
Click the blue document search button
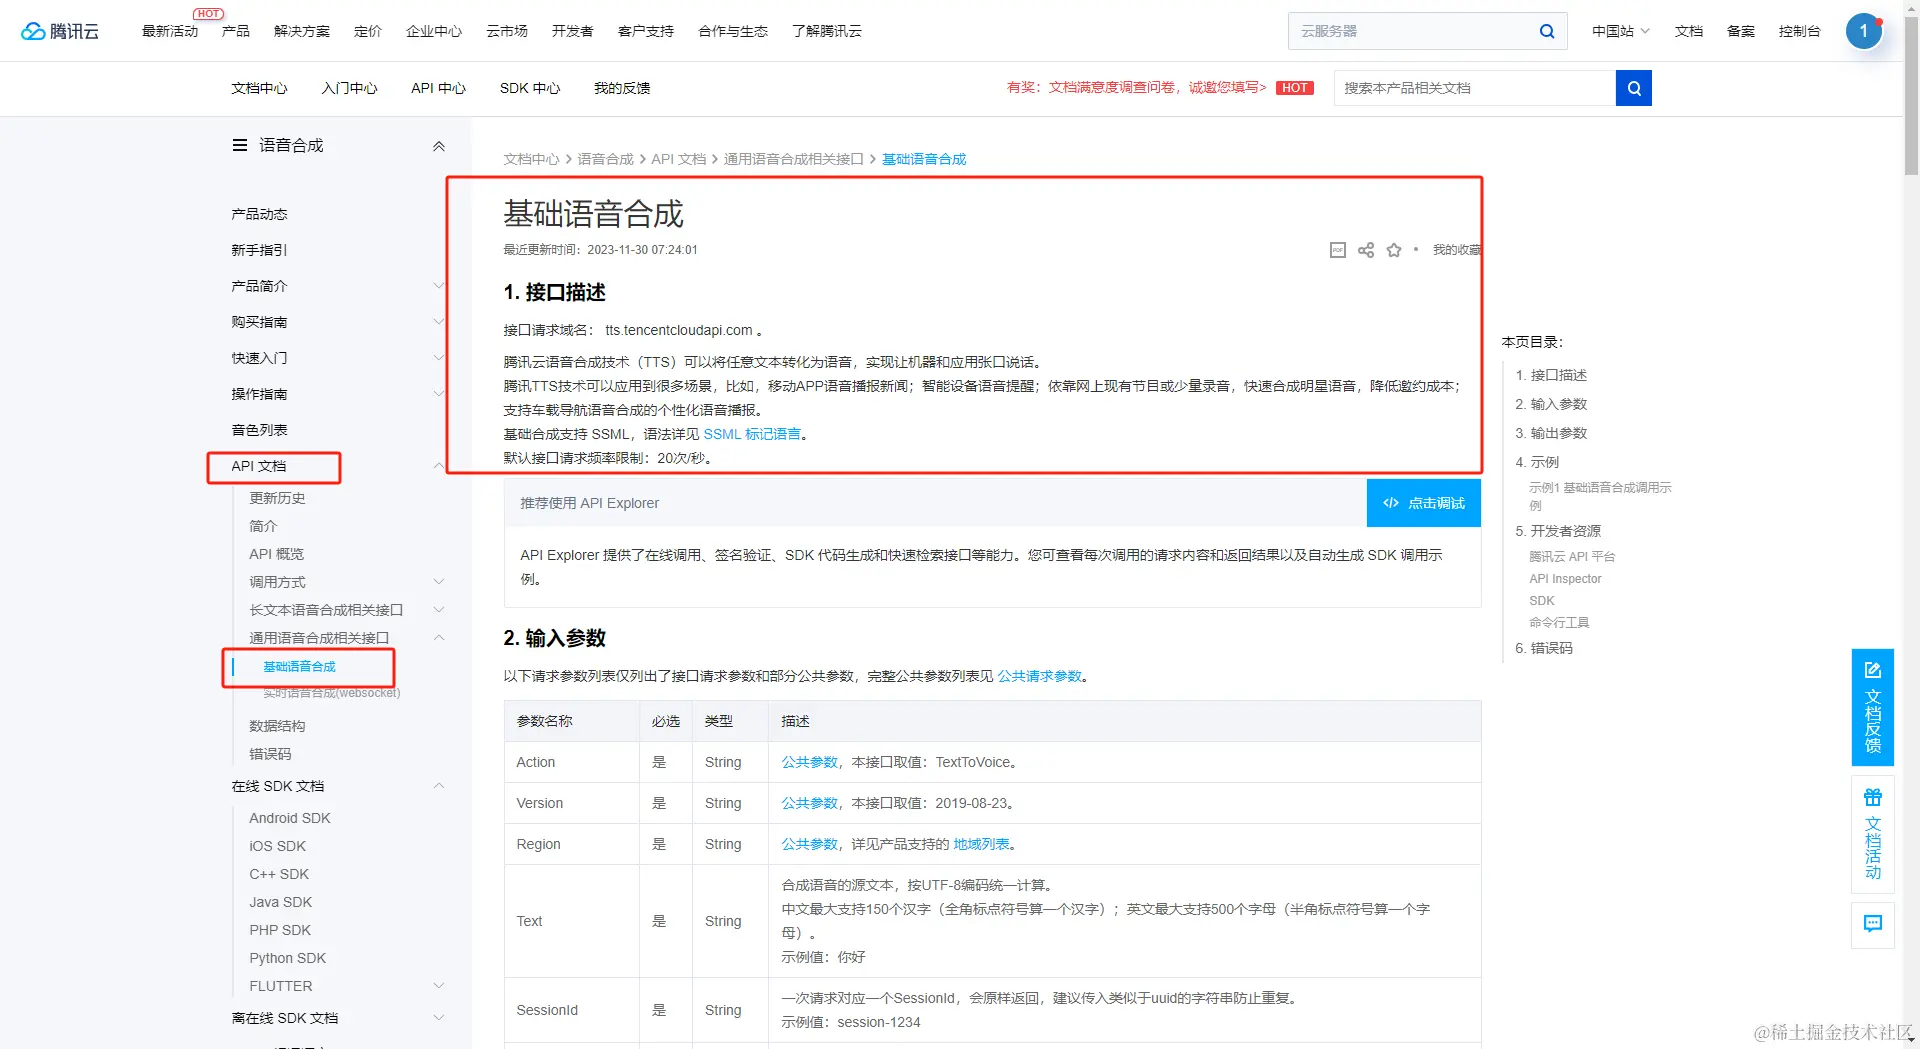pos(1633,88)
